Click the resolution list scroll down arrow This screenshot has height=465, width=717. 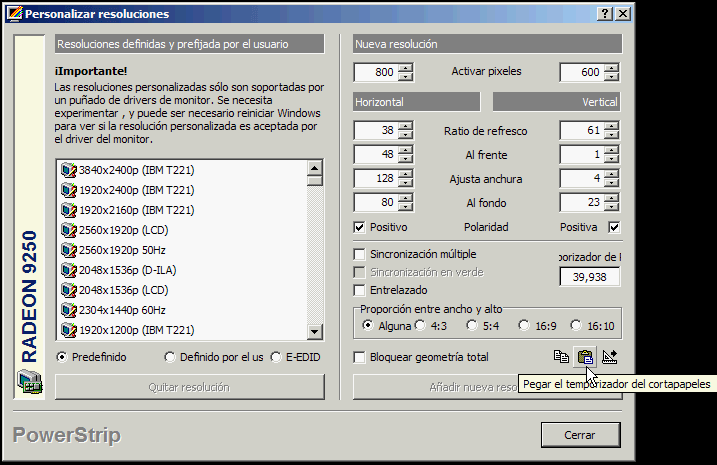click(x=315, y=331)
